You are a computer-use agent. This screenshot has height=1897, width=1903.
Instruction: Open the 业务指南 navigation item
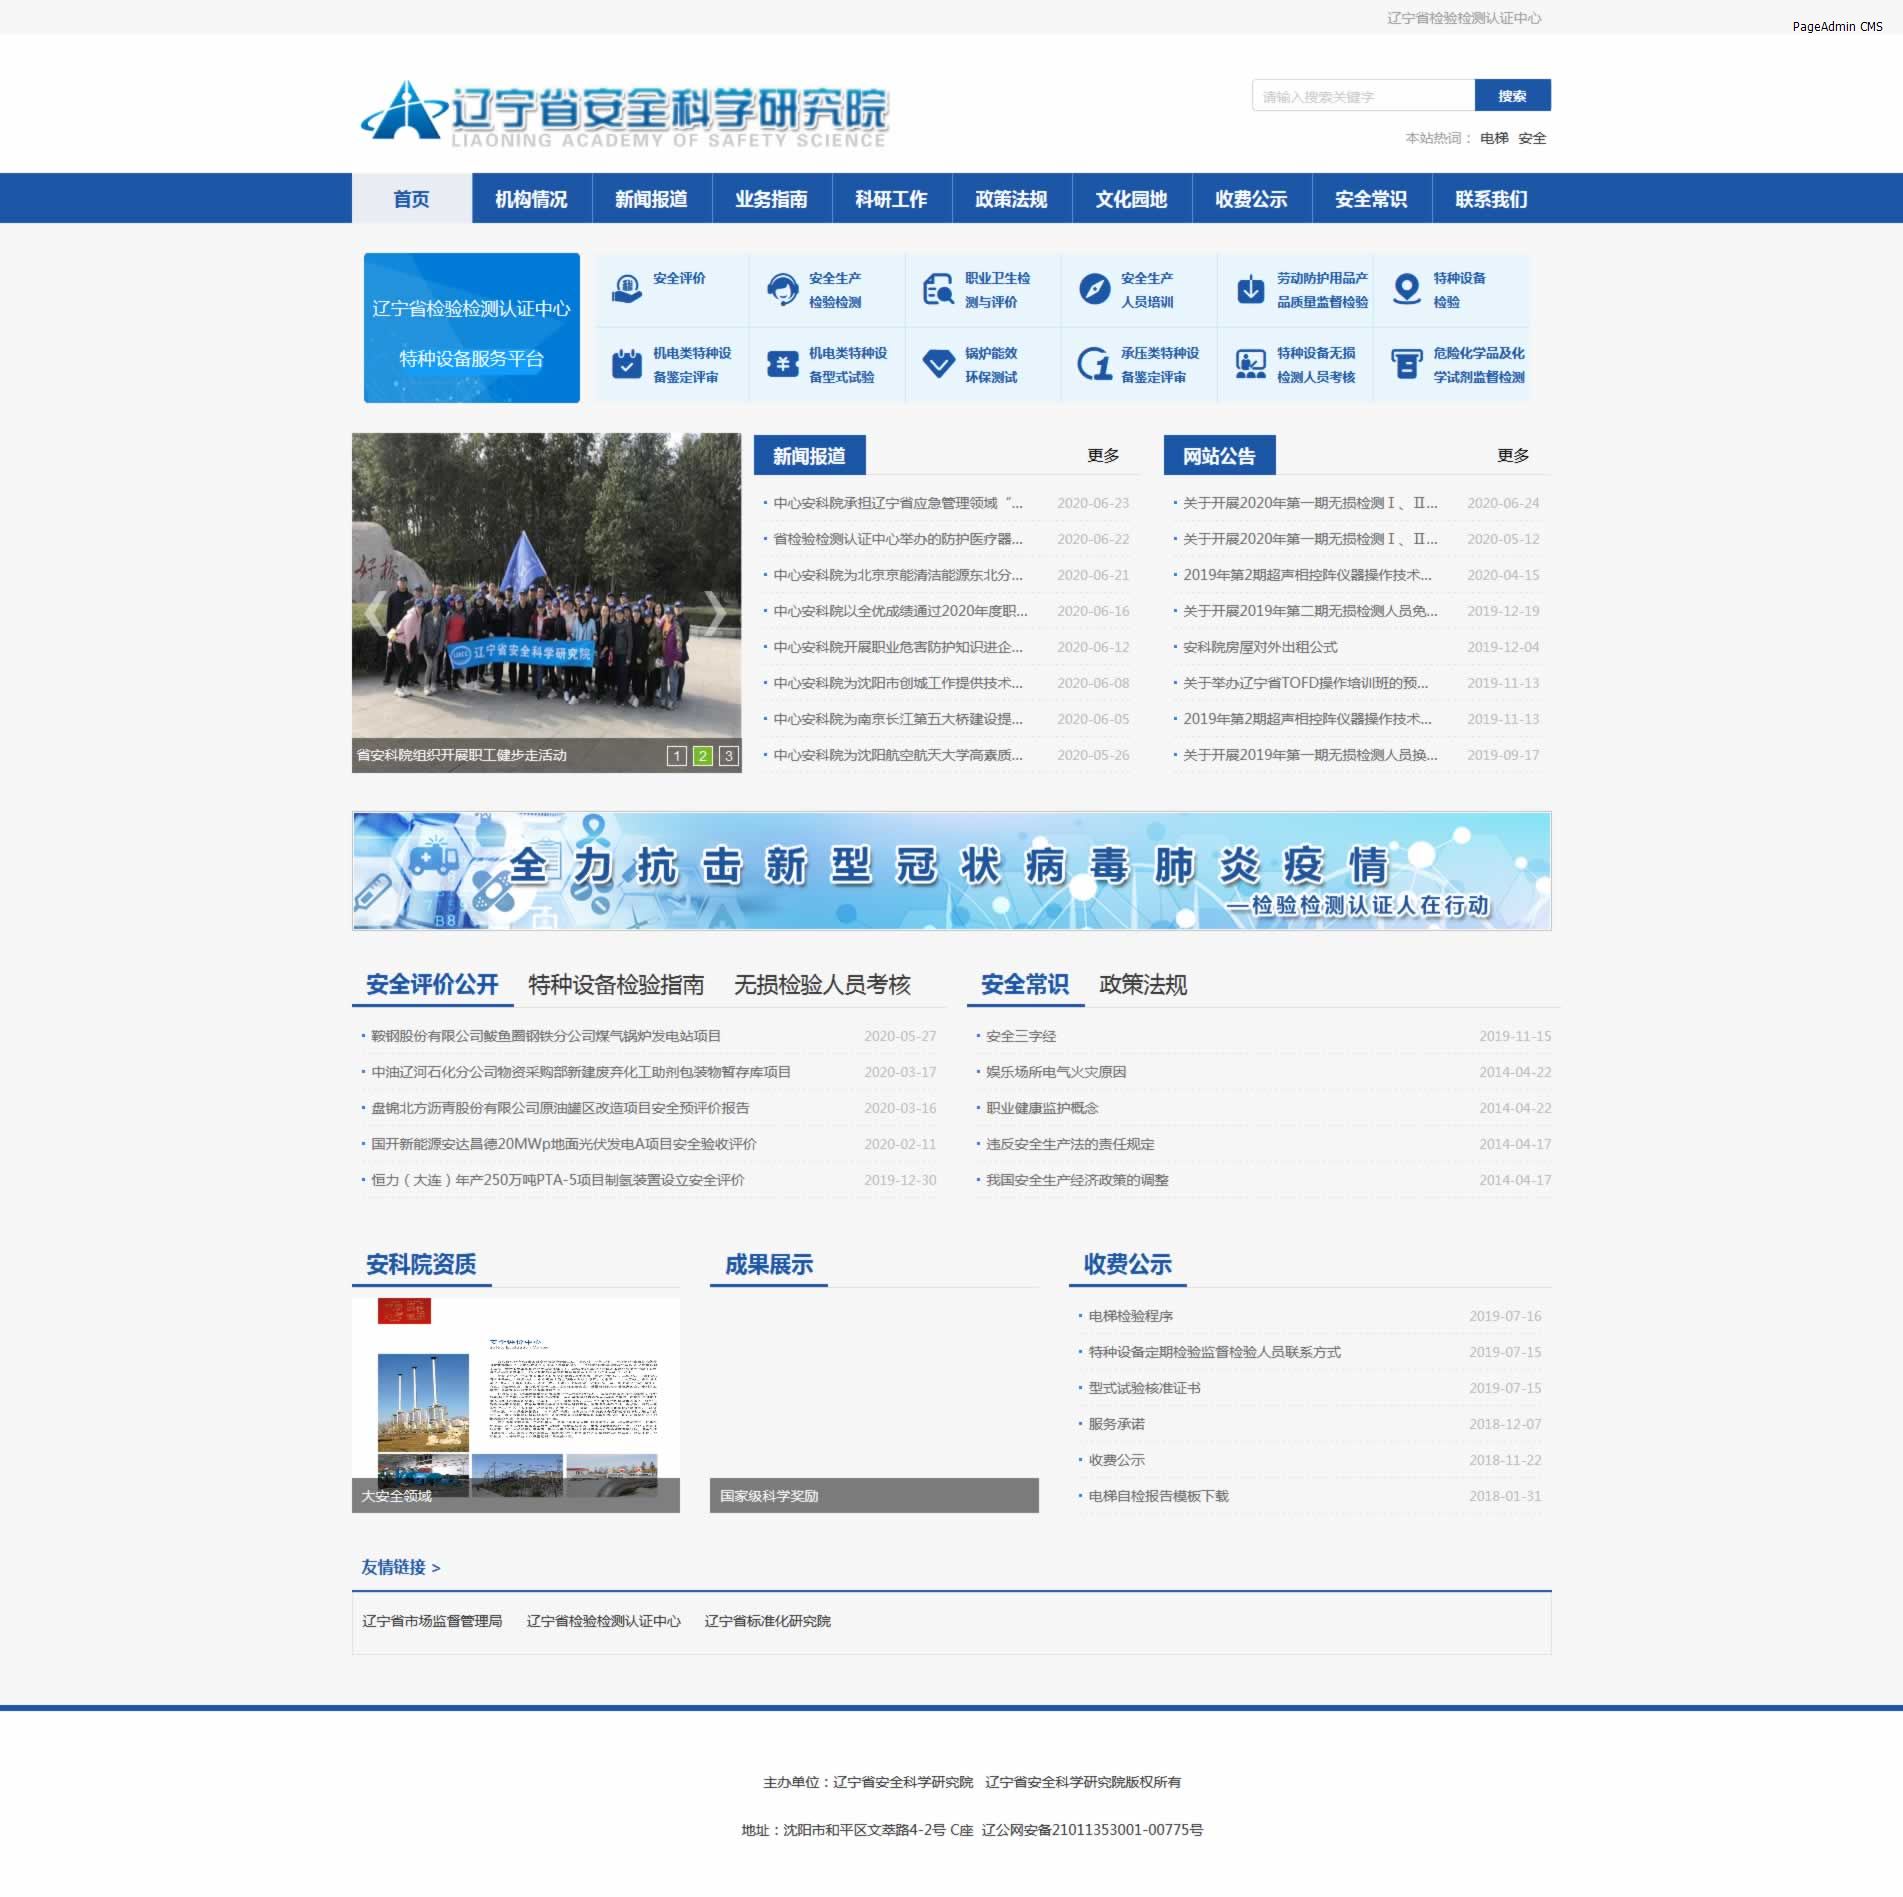(x=772, y=199)
